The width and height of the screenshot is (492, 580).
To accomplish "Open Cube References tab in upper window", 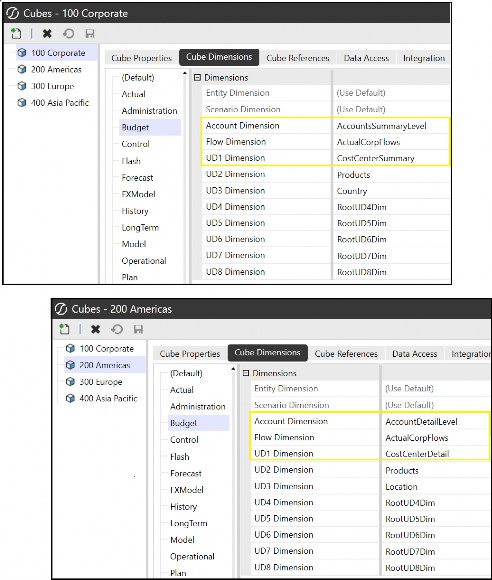I will [298, 58].
